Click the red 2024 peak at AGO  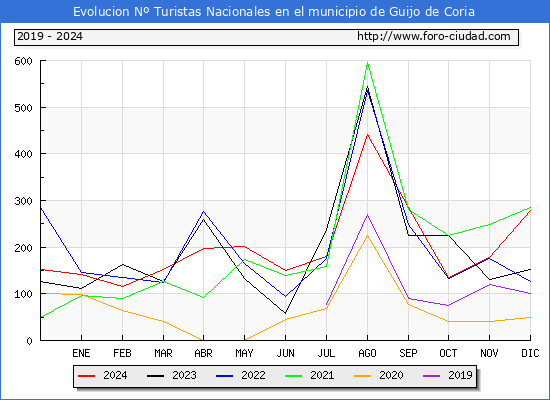click(367, 134)
